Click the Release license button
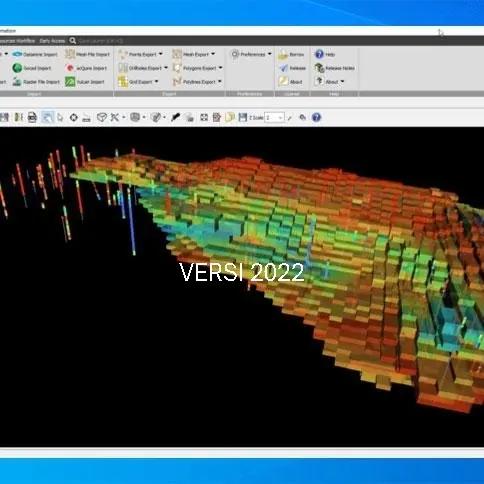 pos(292,68)
